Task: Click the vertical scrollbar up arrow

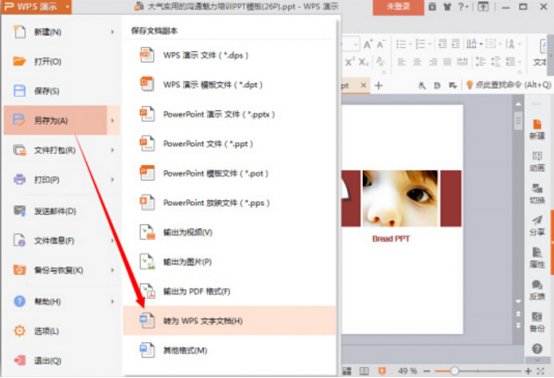Action: click(x=518, y=104)
